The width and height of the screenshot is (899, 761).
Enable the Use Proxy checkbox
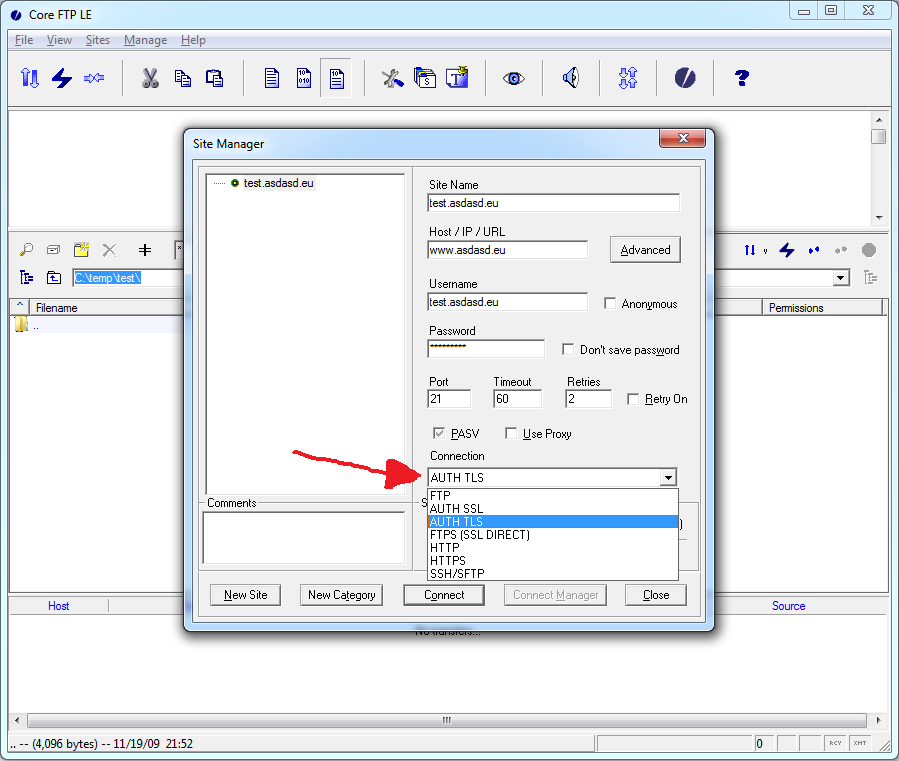click(511, 433)
